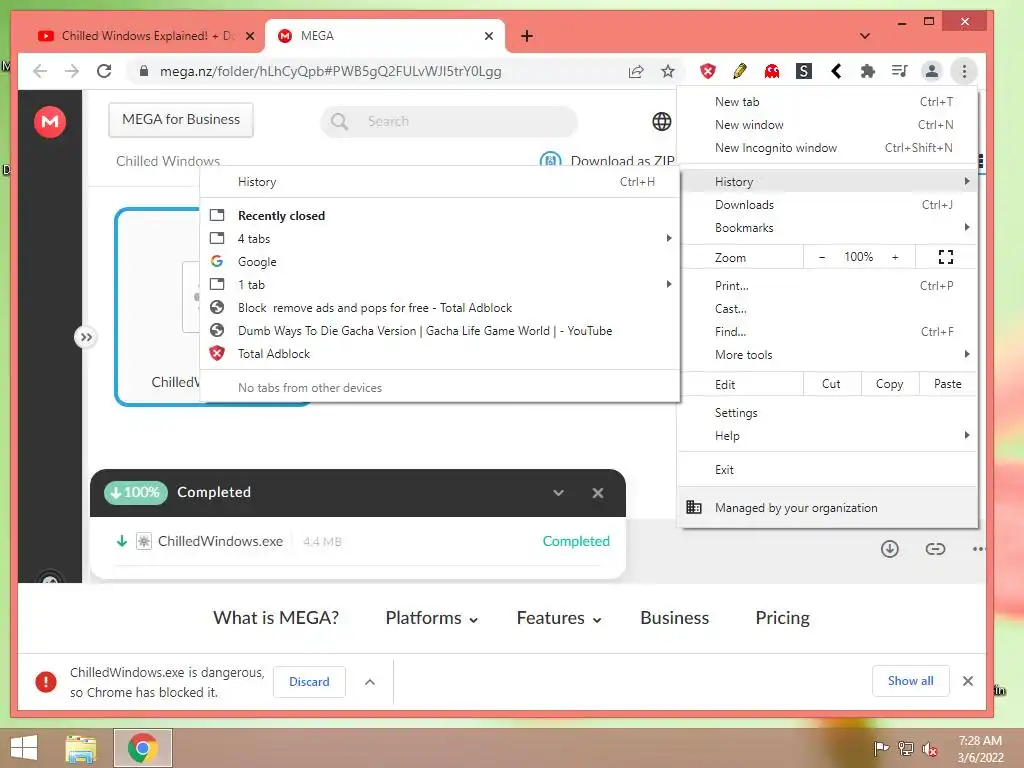Open the Action Center flag icon
This screenshot has width=1024, height=768.
click(x=881, y=748)
